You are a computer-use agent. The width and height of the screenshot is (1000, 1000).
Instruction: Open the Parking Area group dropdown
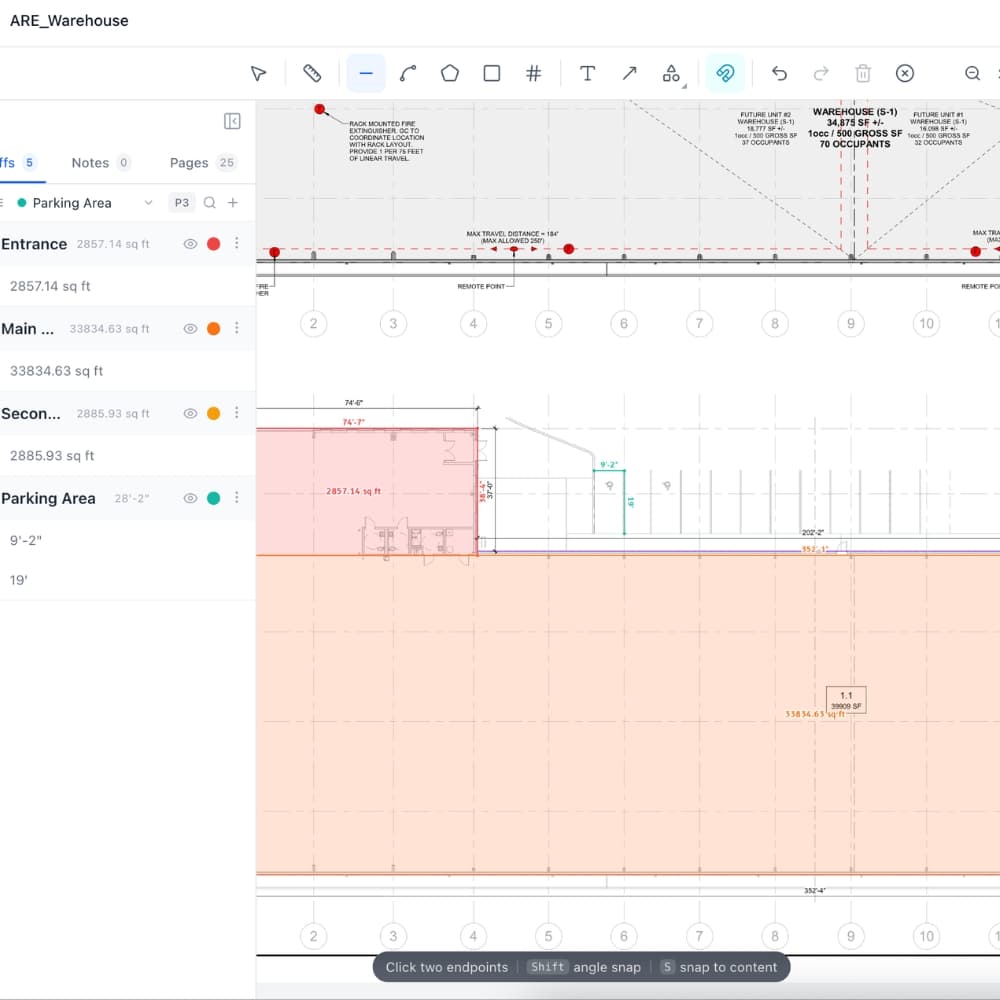click(148, 203)
